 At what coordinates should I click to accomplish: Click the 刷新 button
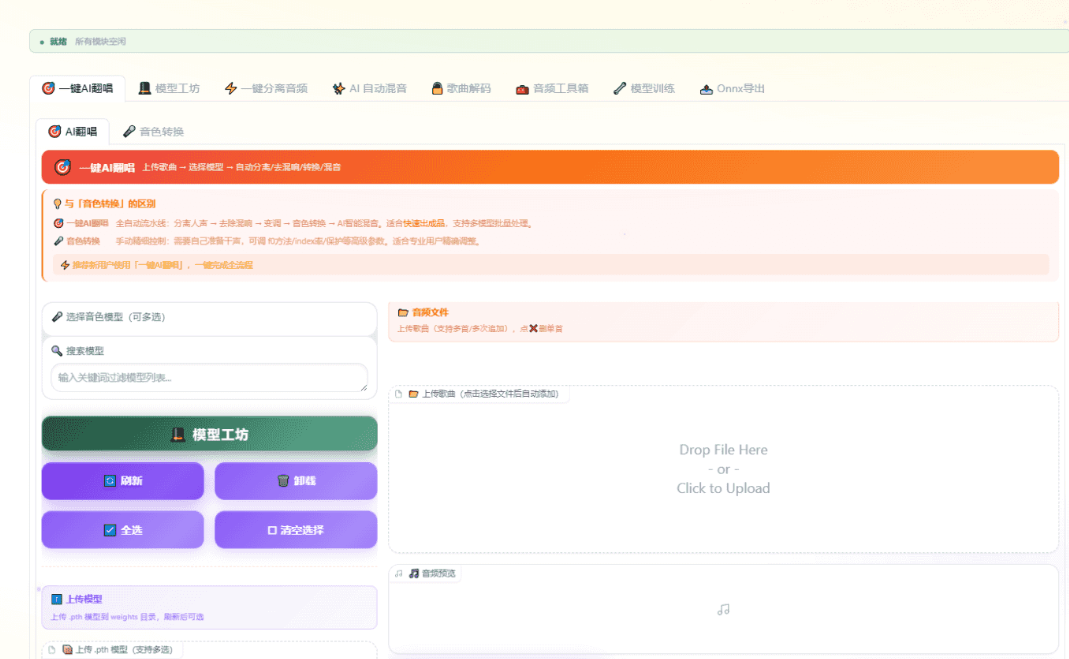tap(123, 481)
